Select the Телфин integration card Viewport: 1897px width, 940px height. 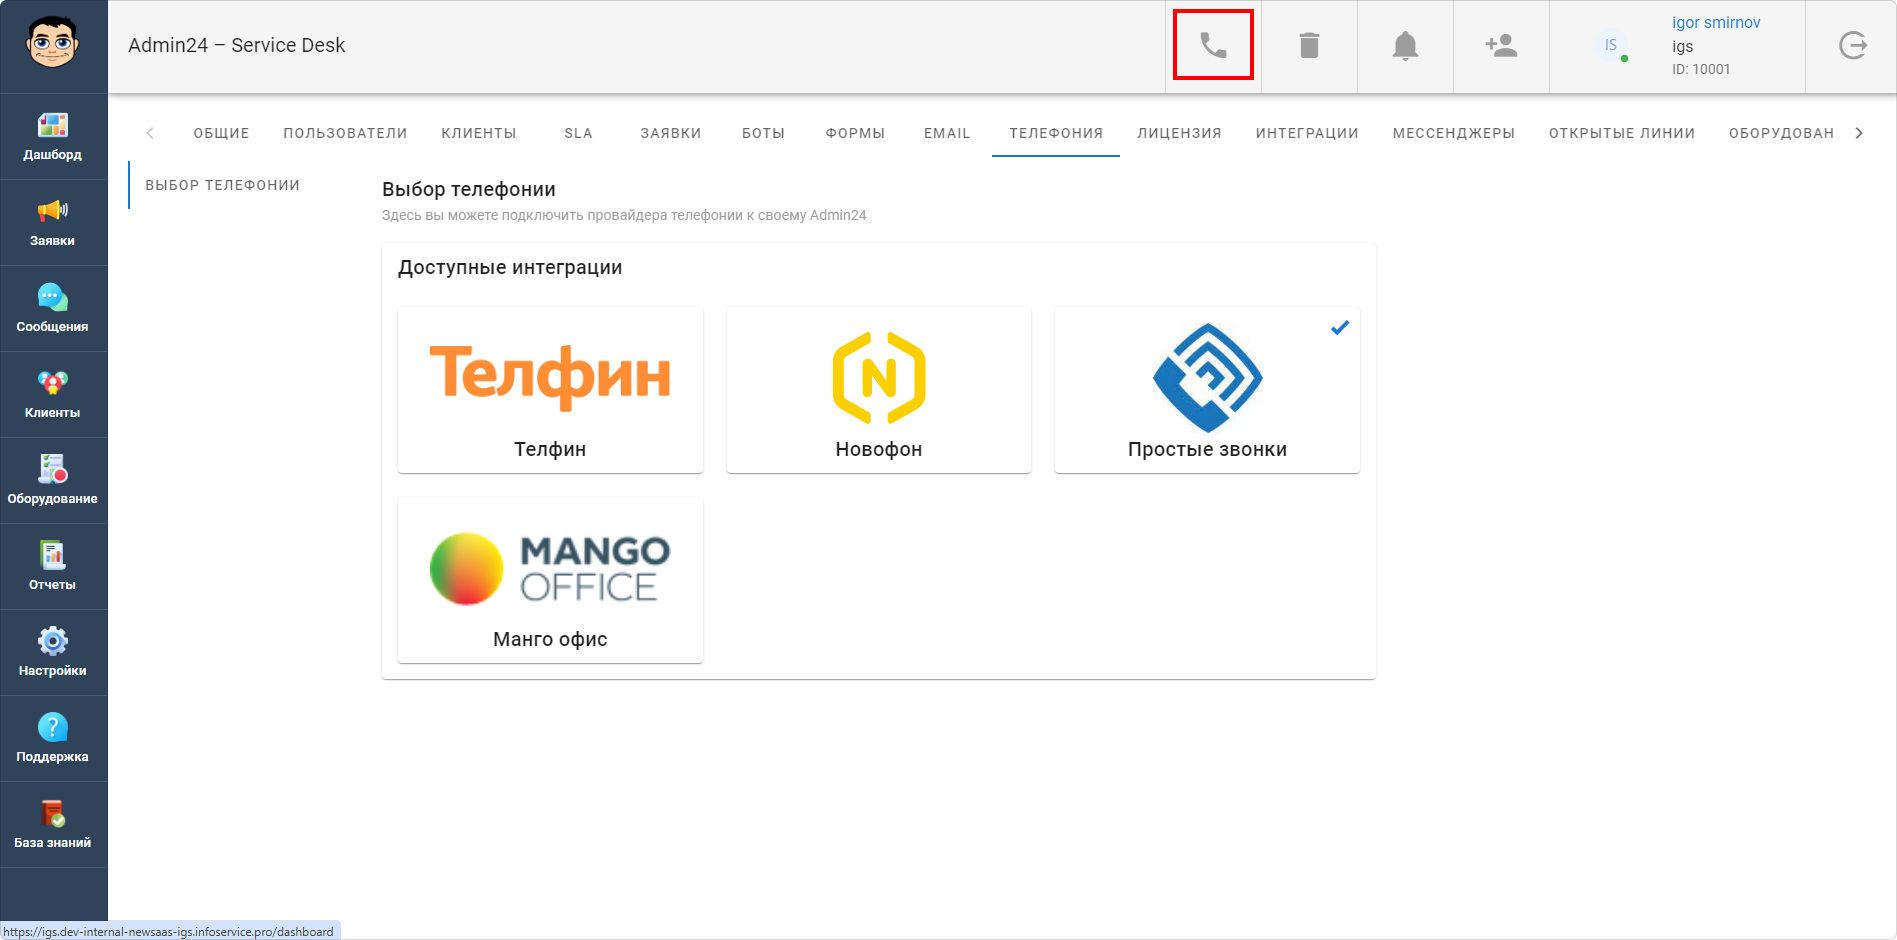(550, 390)
